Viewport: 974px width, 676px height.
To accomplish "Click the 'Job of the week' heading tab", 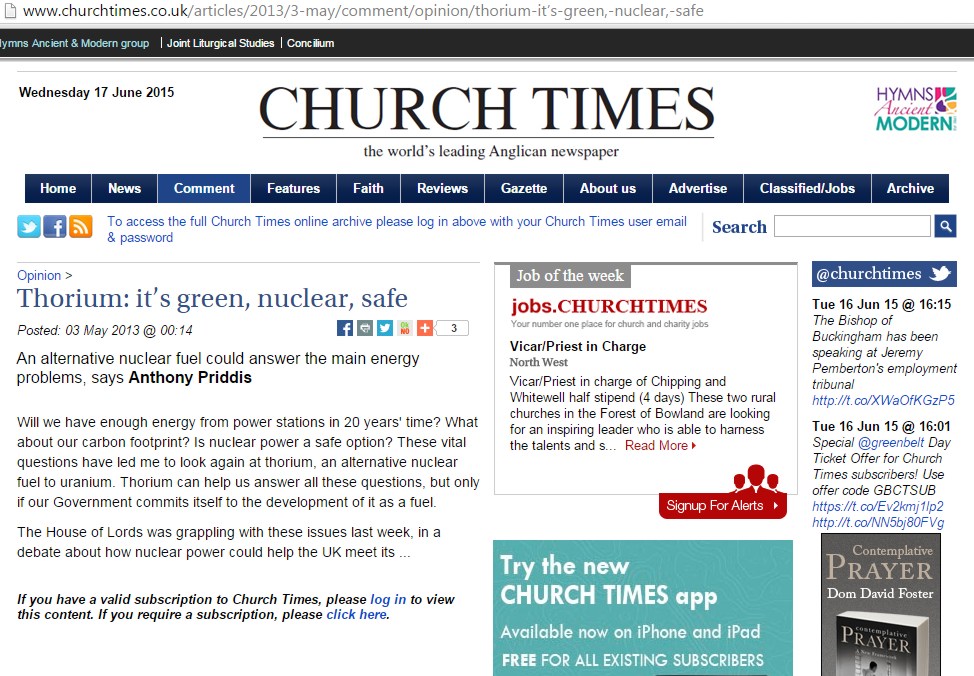I will coord(570,275).
